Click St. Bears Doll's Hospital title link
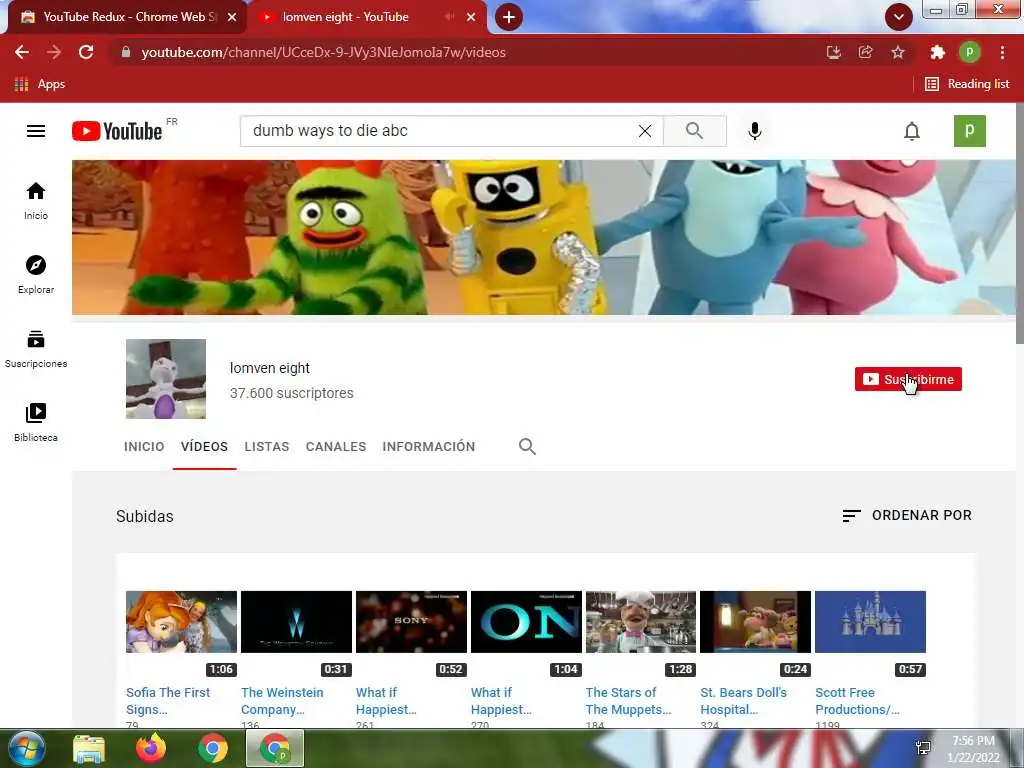Screen dimensions: 1024x768 pos(743,701)
